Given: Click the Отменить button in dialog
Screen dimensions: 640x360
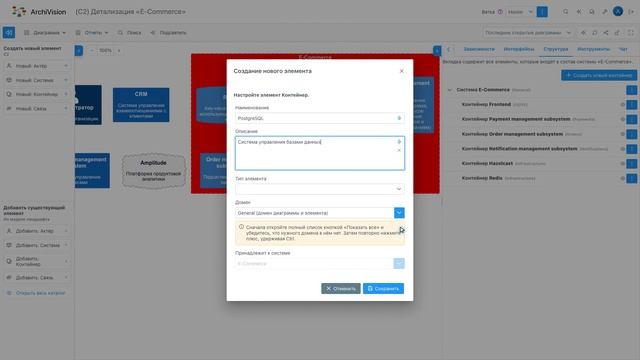Looking at the screenshot, I should (341, 289).
